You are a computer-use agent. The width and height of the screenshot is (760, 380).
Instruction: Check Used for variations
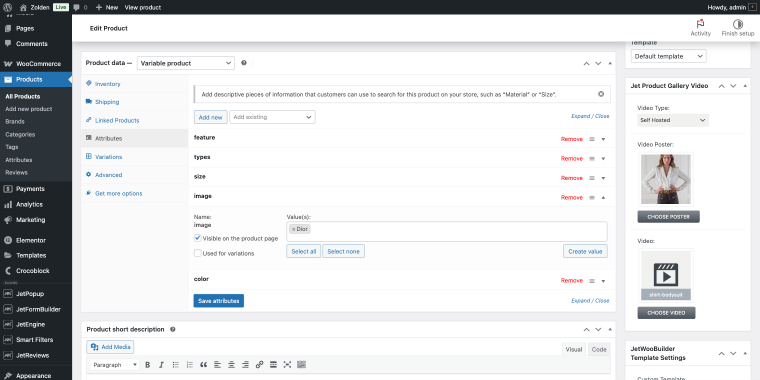tap(197, 253)
